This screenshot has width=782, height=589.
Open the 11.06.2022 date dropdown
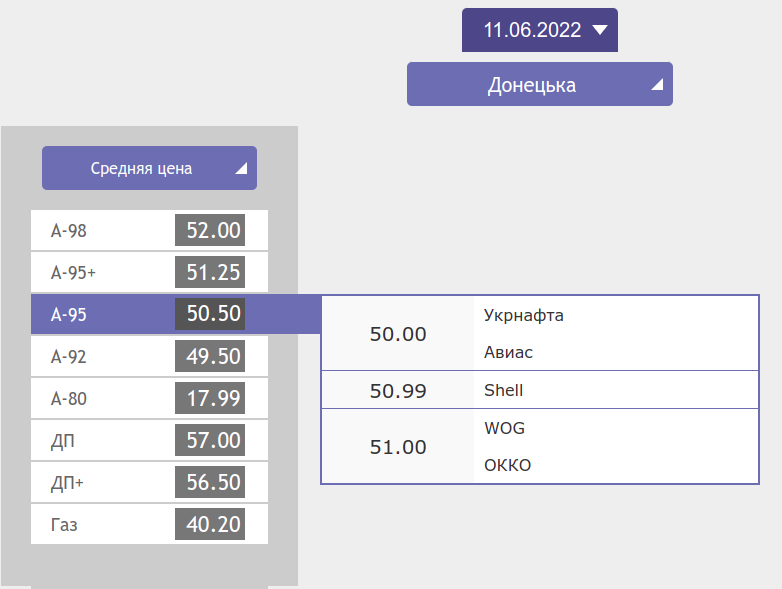(539, 30)
